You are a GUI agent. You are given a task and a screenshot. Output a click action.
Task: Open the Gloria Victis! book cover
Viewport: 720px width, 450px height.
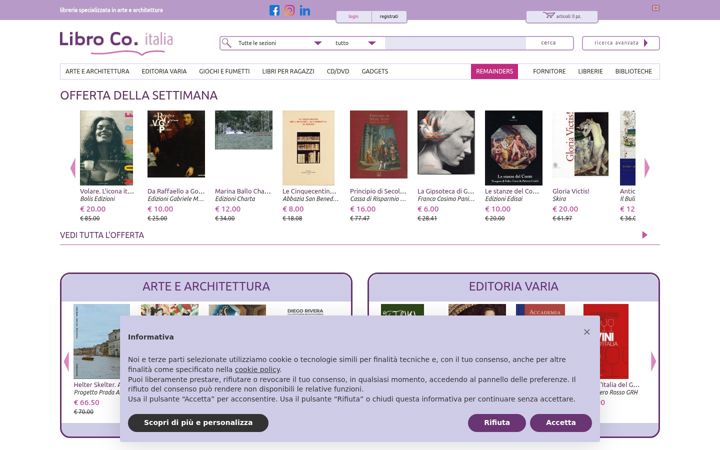[580, 144]
